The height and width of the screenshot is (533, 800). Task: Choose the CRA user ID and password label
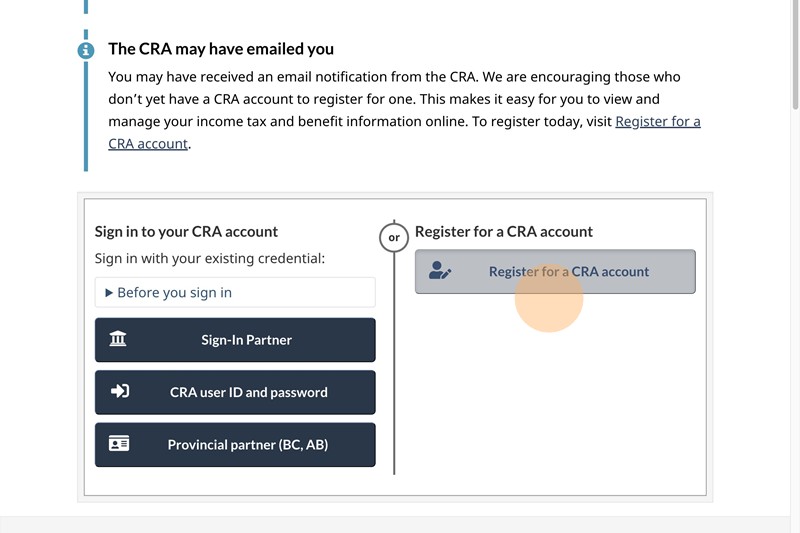point(248,392)
